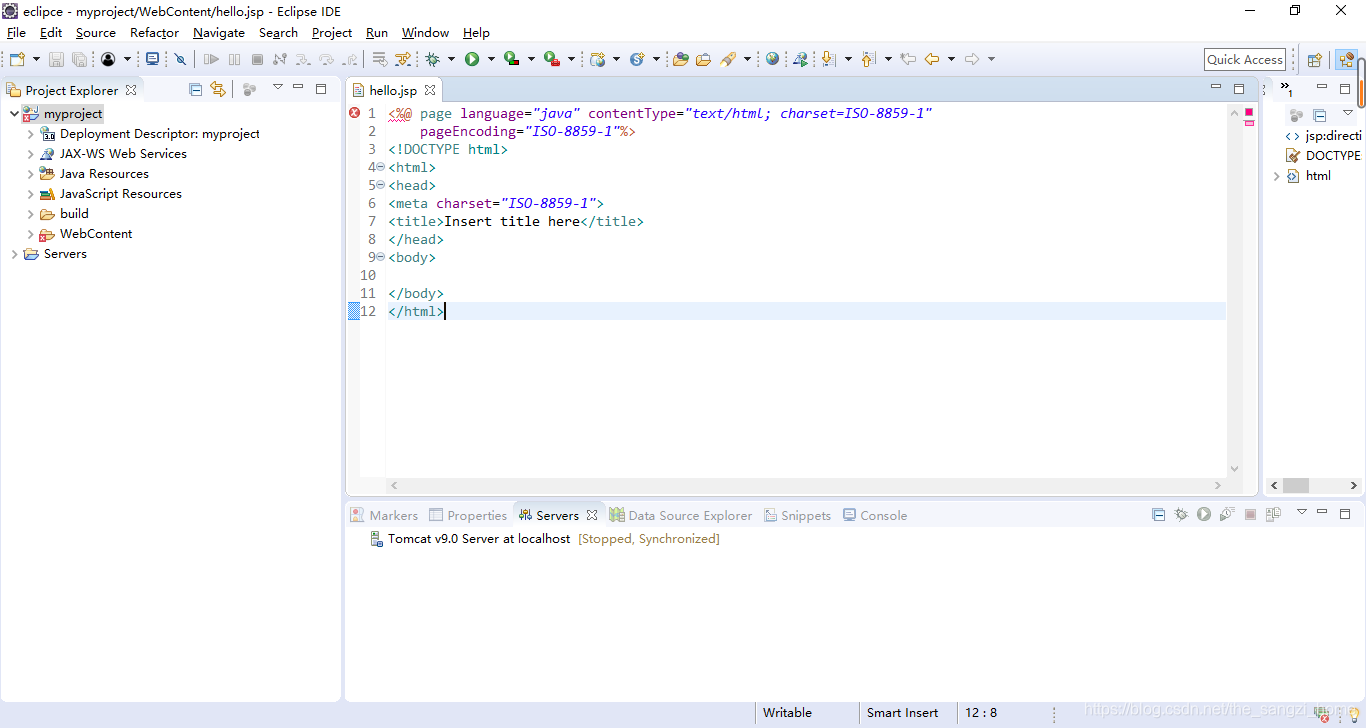Click the Terminate square icon in main toolbar
The width and height of the screenshot is (1366, 728).
click(257, 59)
